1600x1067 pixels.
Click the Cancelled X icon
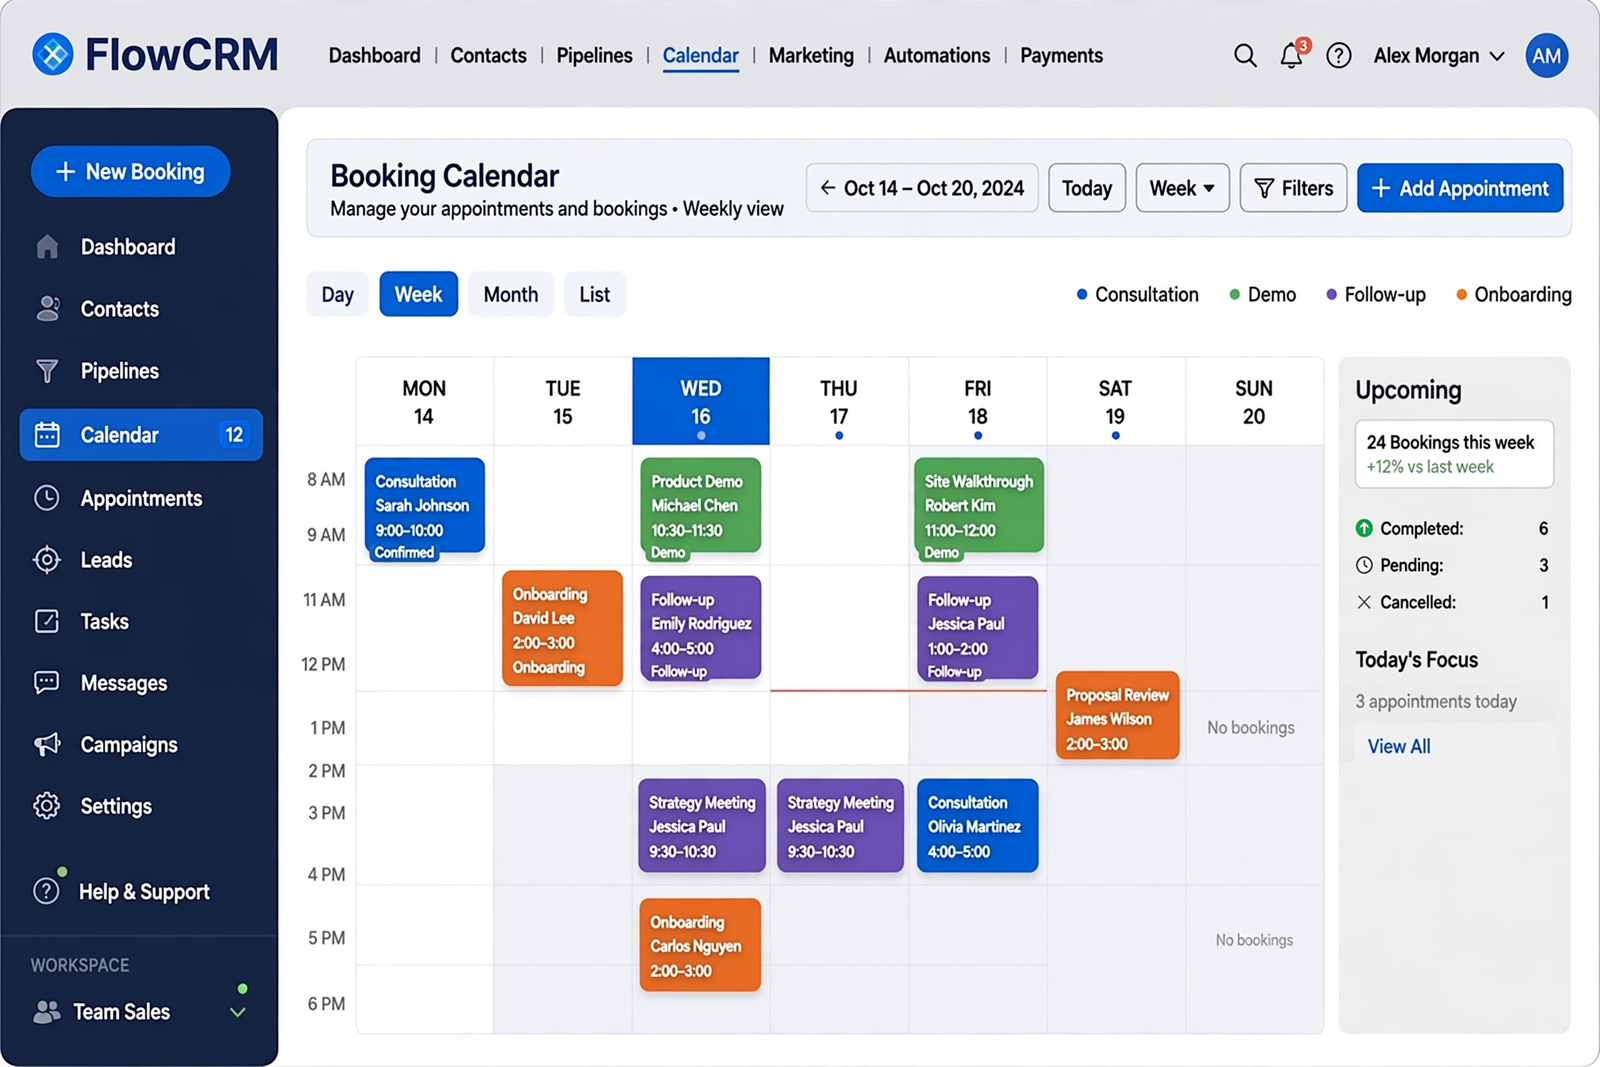pyautogui.click(x=1364, y=602)
